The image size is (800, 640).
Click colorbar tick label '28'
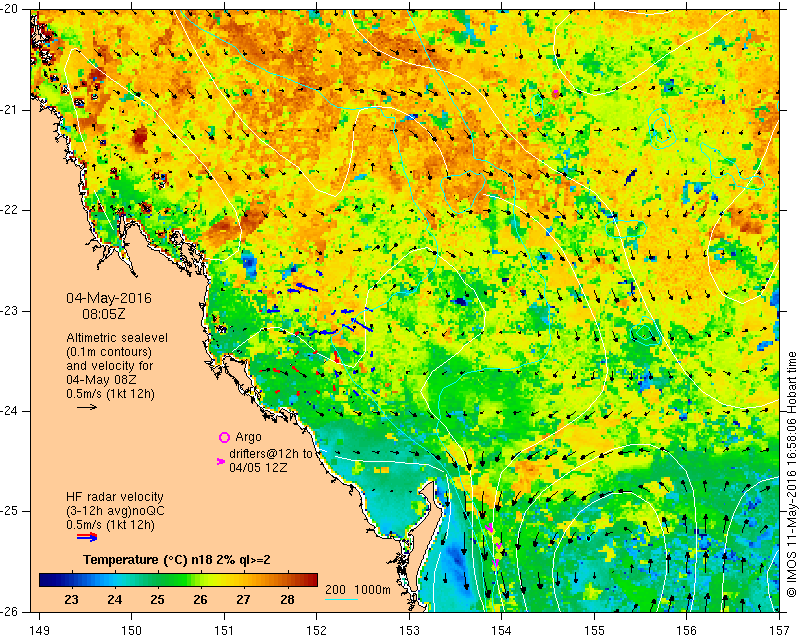point(287,599)
